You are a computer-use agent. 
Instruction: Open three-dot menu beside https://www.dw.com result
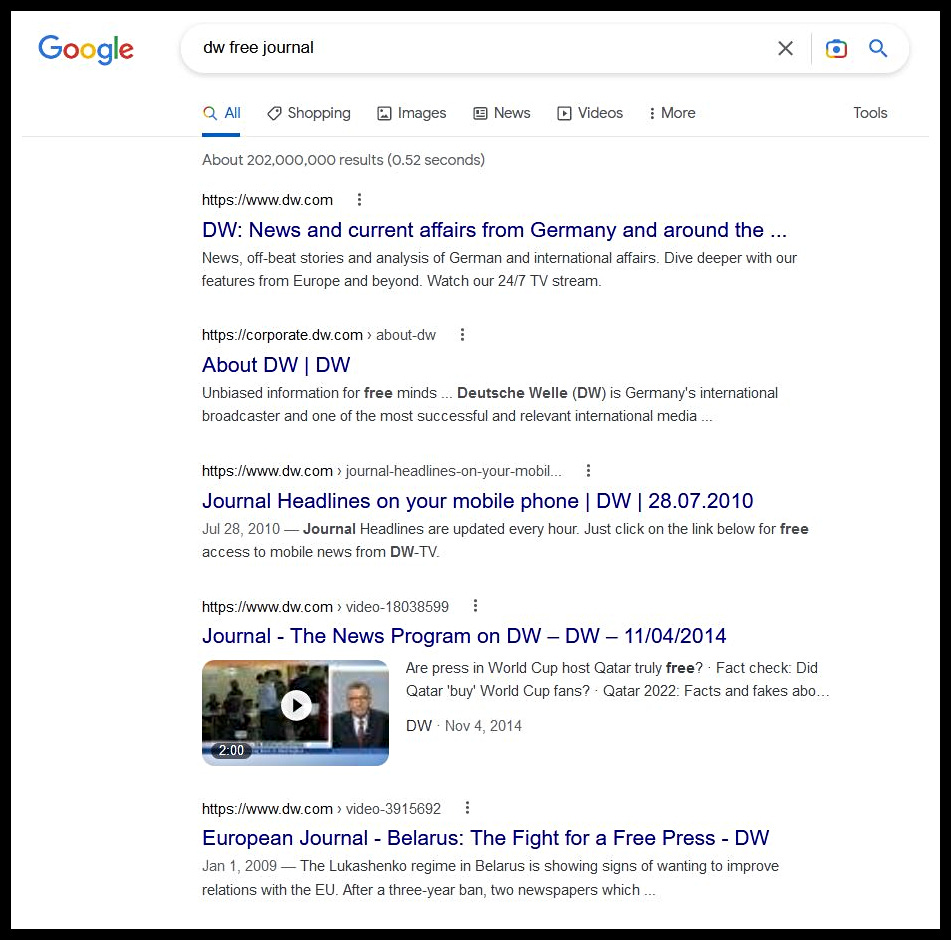pyautogui.click(x=359, y=200)
